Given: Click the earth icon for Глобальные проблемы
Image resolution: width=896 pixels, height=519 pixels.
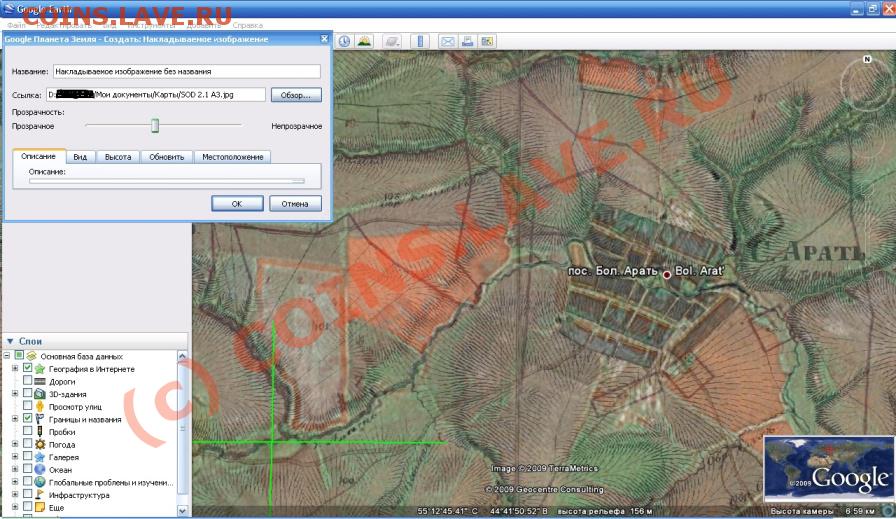Looking at the screenshot, I should point(39,482).
